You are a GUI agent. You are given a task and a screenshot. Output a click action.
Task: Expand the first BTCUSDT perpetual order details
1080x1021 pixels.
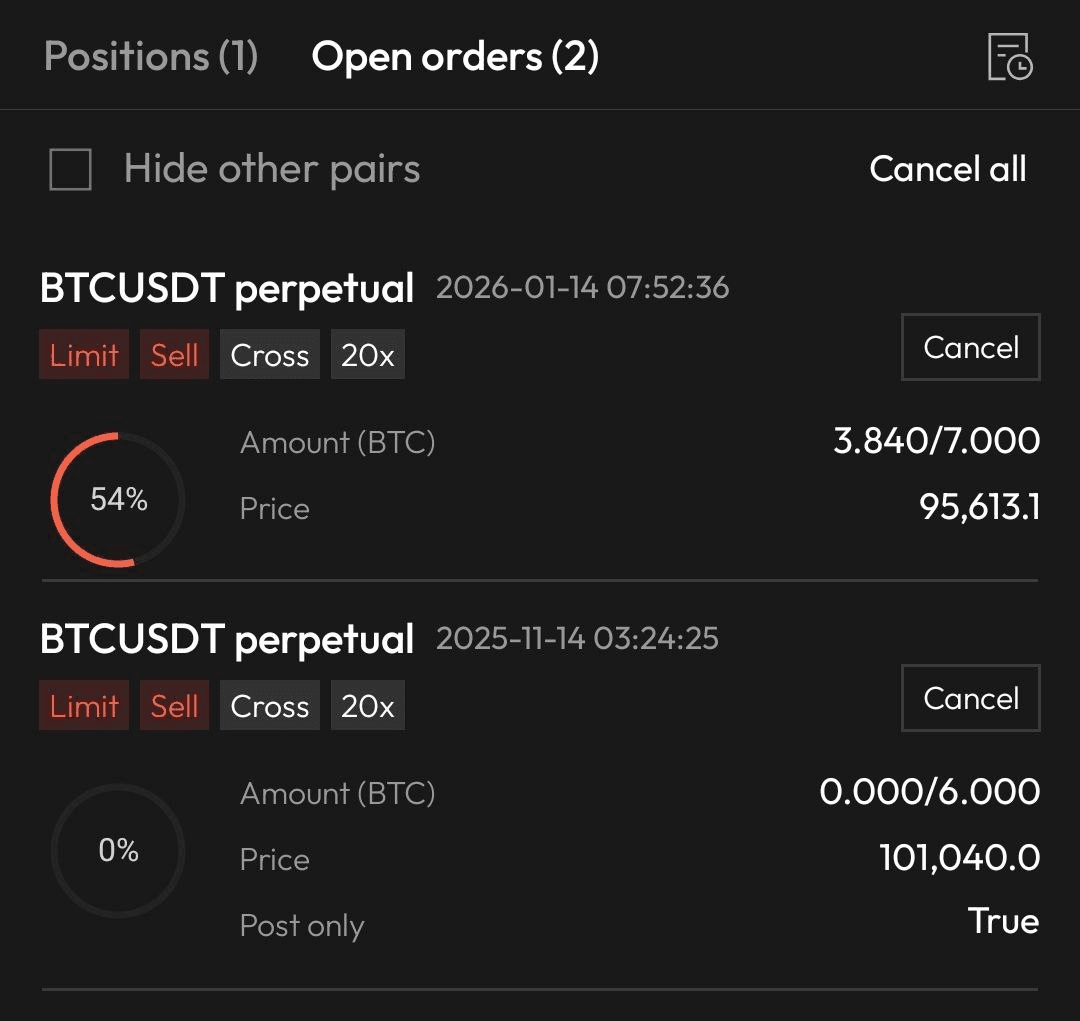coord(227,288)
